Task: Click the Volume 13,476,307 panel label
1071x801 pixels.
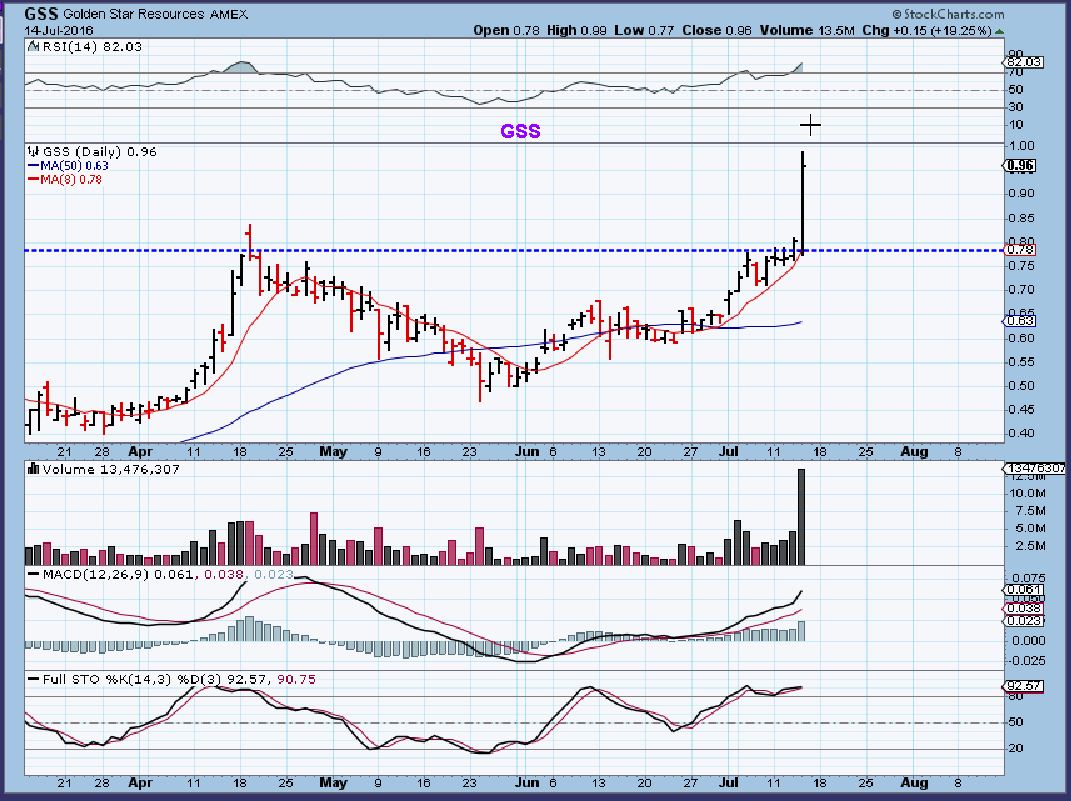Action: (x=111, y=469)
